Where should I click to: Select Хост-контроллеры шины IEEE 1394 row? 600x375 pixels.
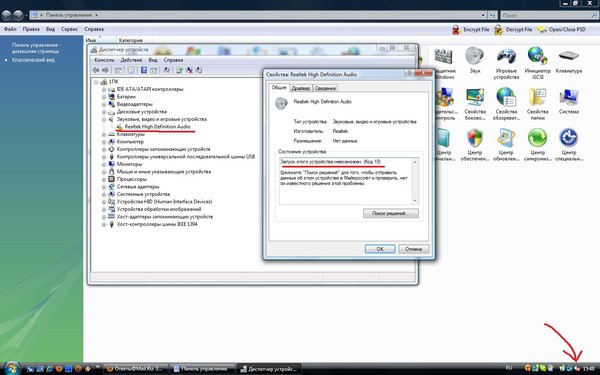(157, 224)
